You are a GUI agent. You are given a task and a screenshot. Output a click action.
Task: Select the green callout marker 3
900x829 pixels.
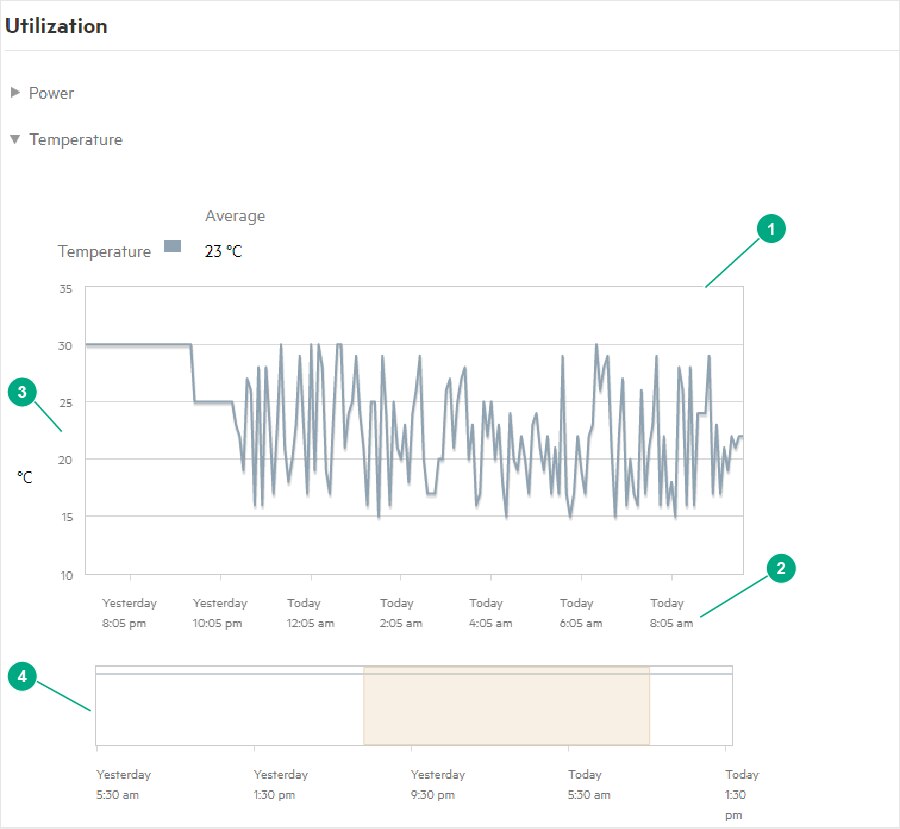[x=23, y=392]
